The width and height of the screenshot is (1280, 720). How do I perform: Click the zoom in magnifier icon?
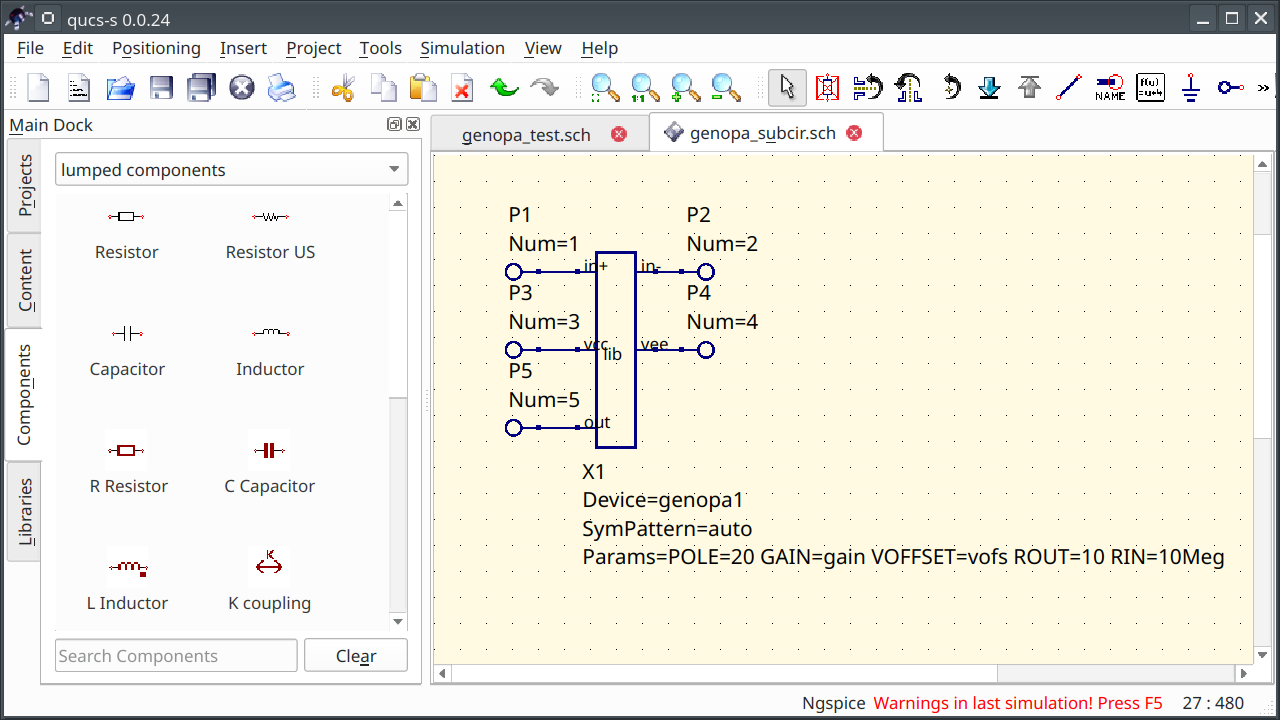pyautogui.click(x=684, y=87)
